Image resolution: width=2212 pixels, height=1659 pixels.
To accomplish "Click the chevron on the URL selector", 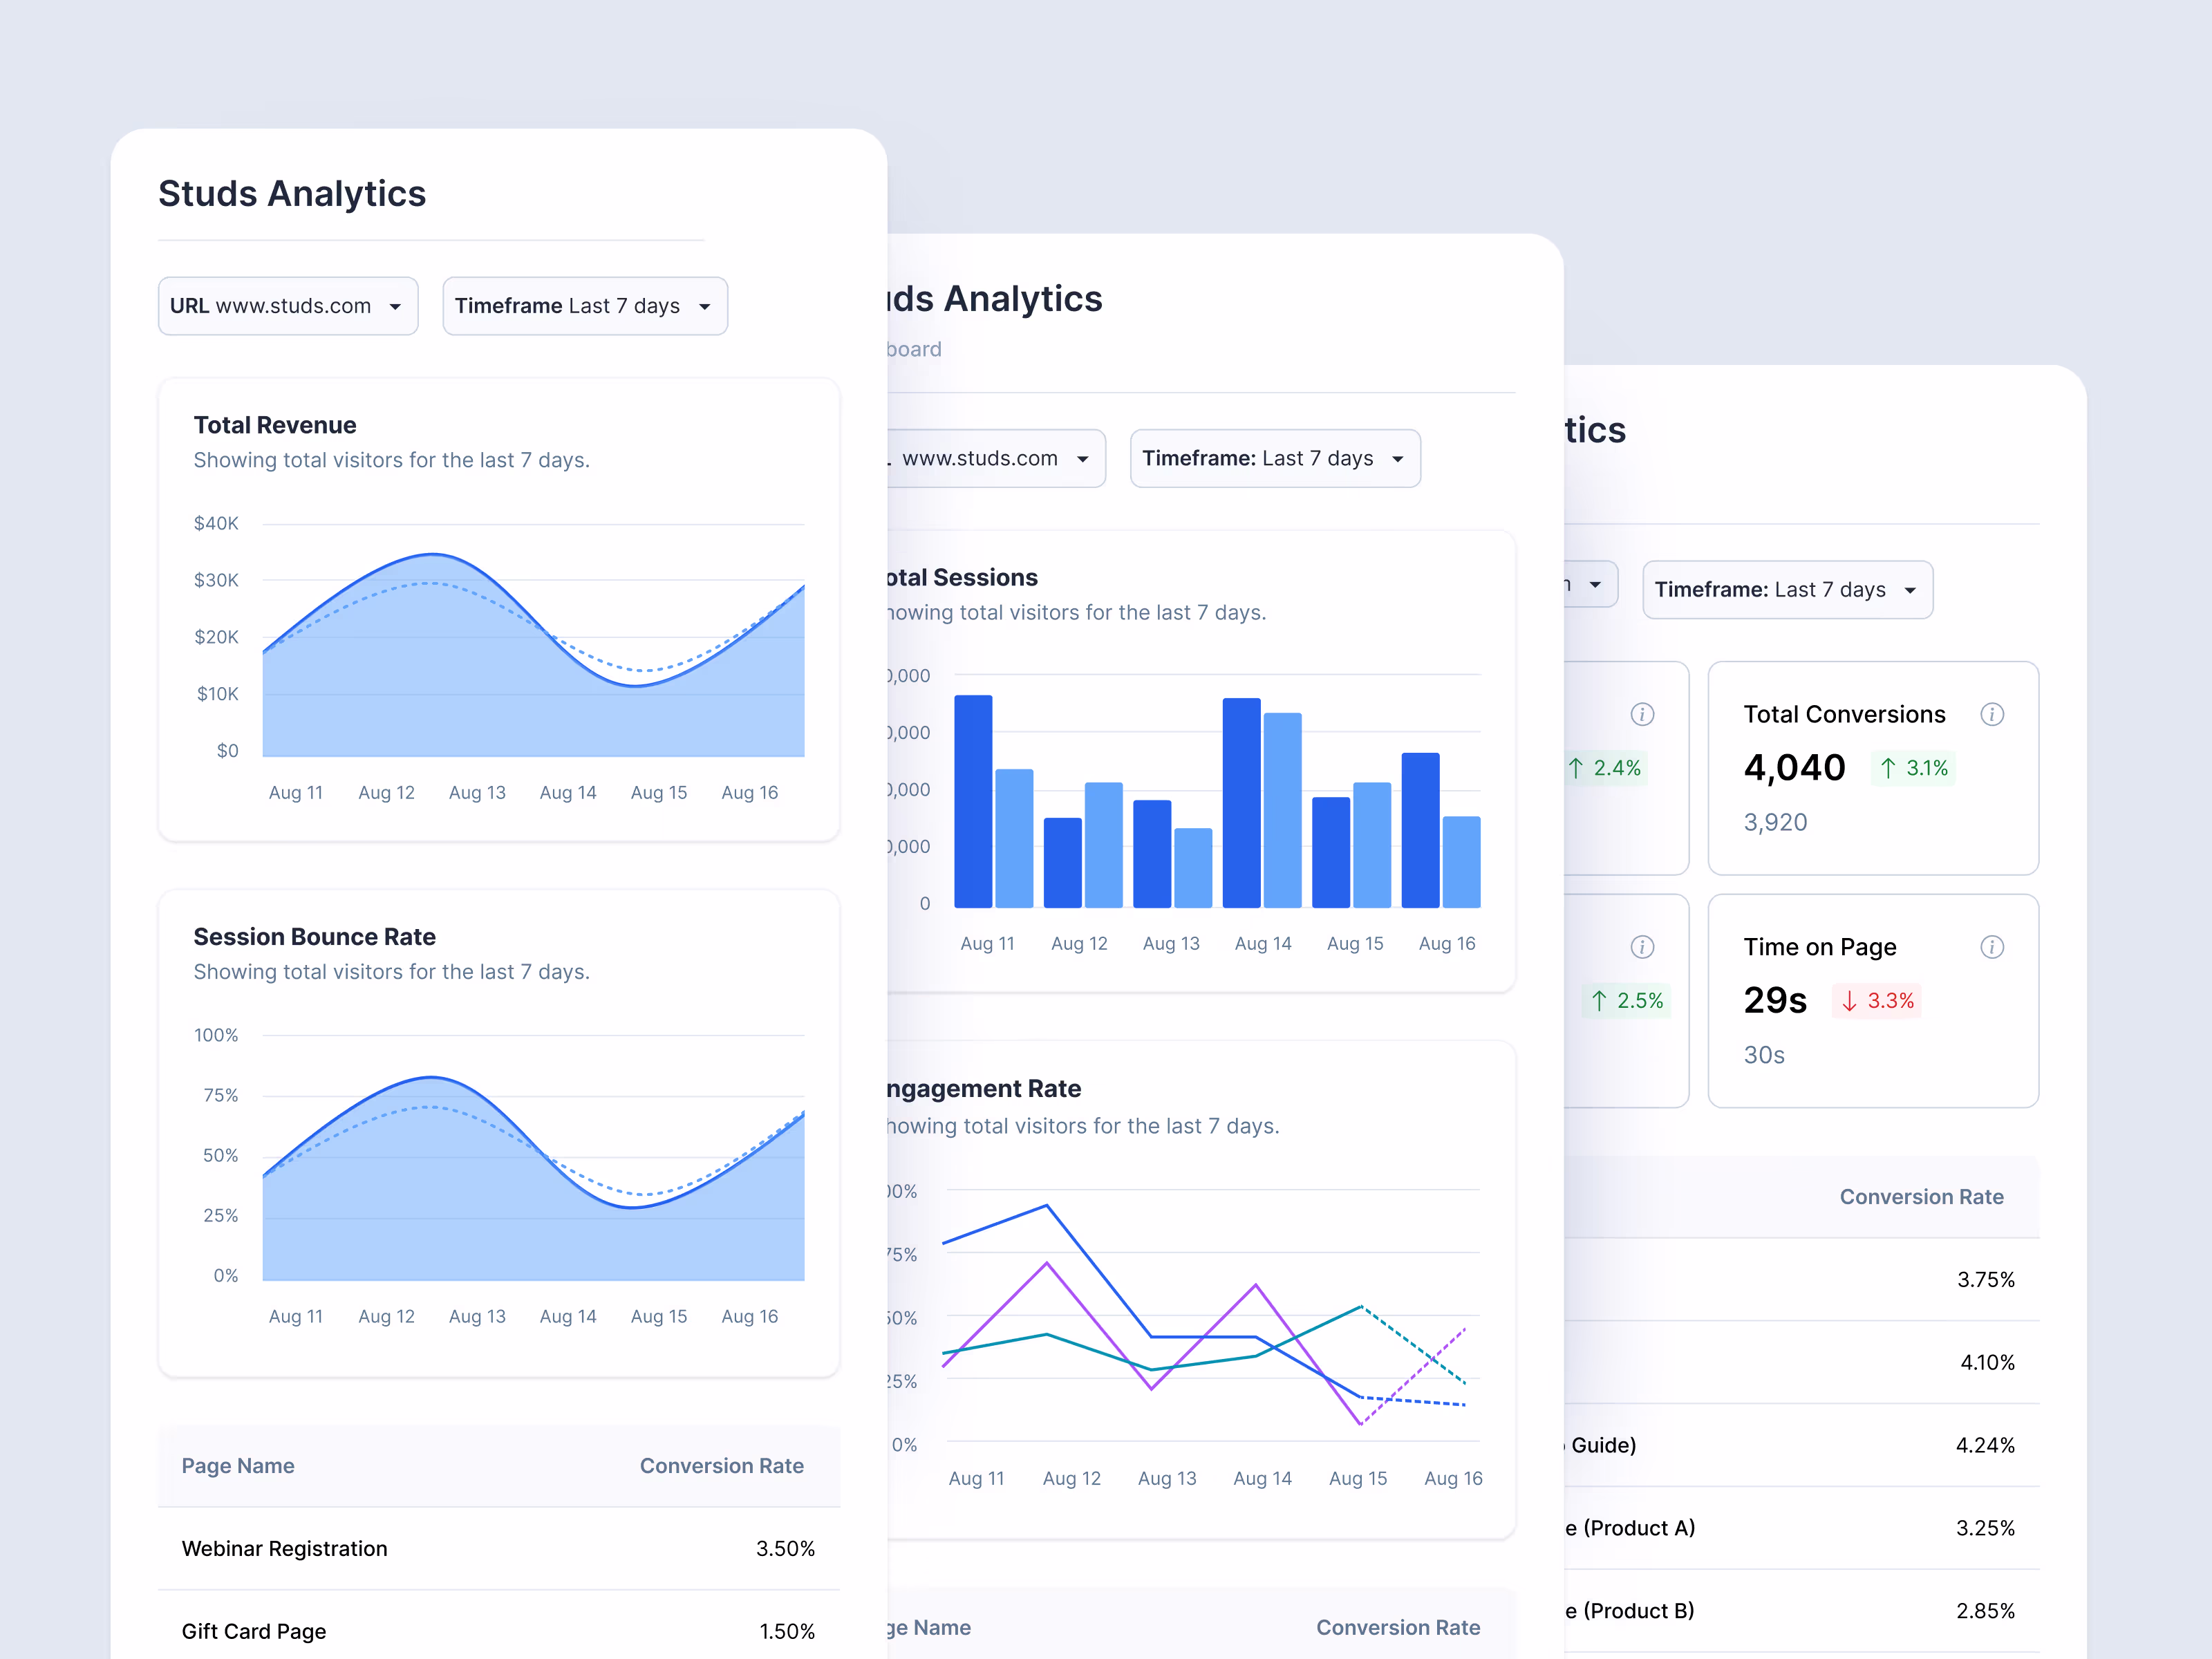I will pos(396,306).
